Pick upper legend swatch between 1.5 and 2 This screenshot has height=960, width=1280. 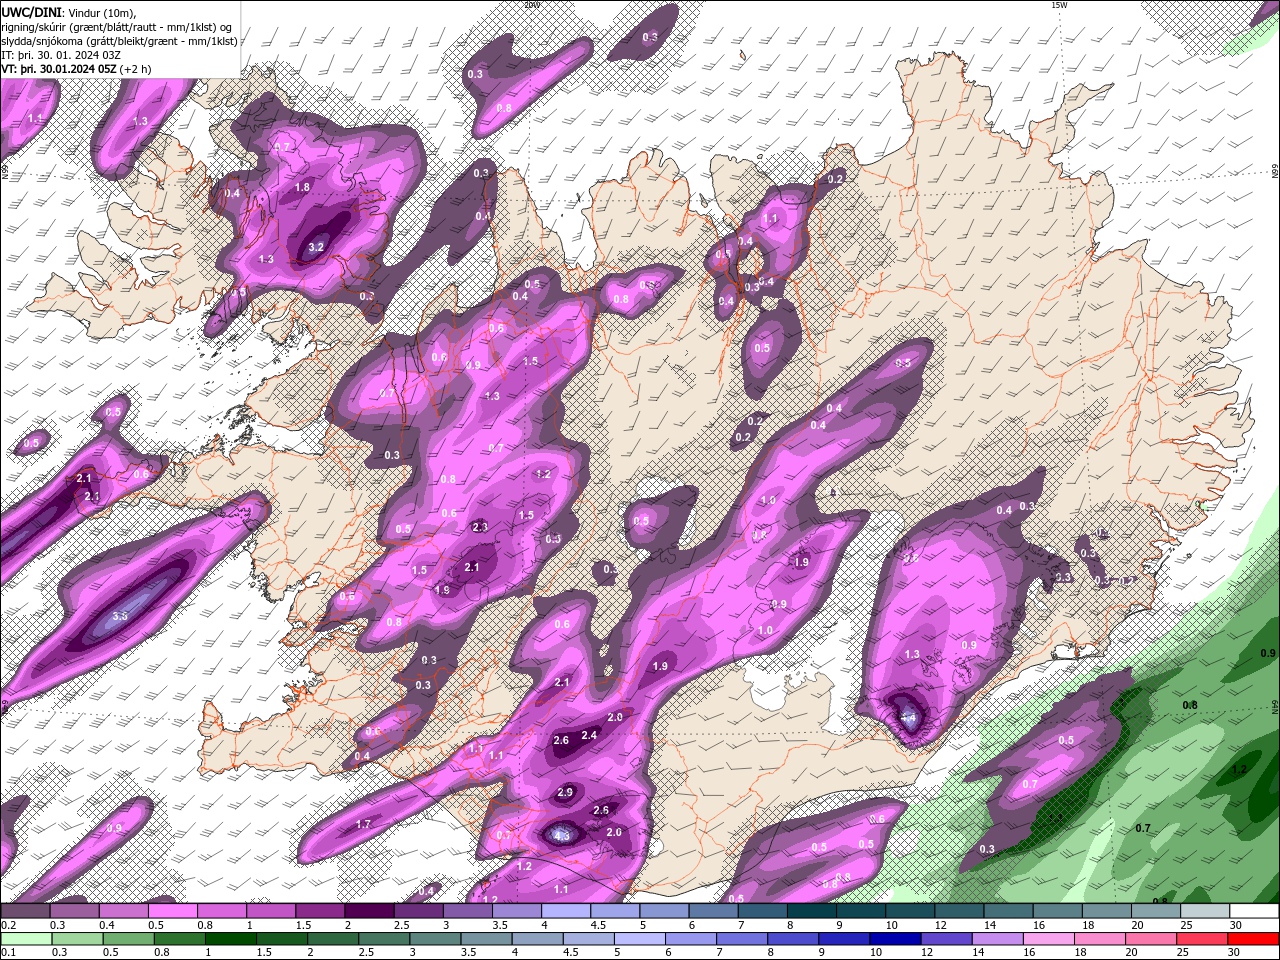pyautogui.click(x=319, y=911)
